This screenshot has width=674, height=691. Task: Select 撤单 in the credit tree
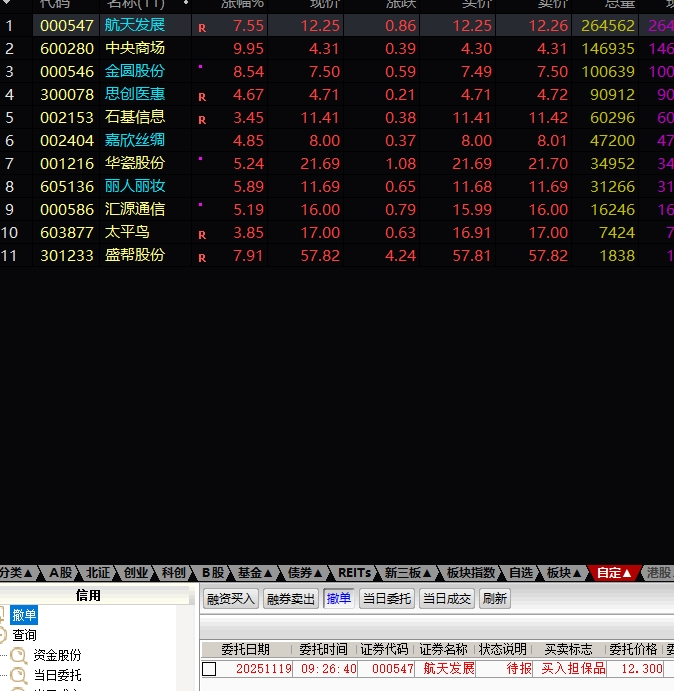tap(24, 615)
